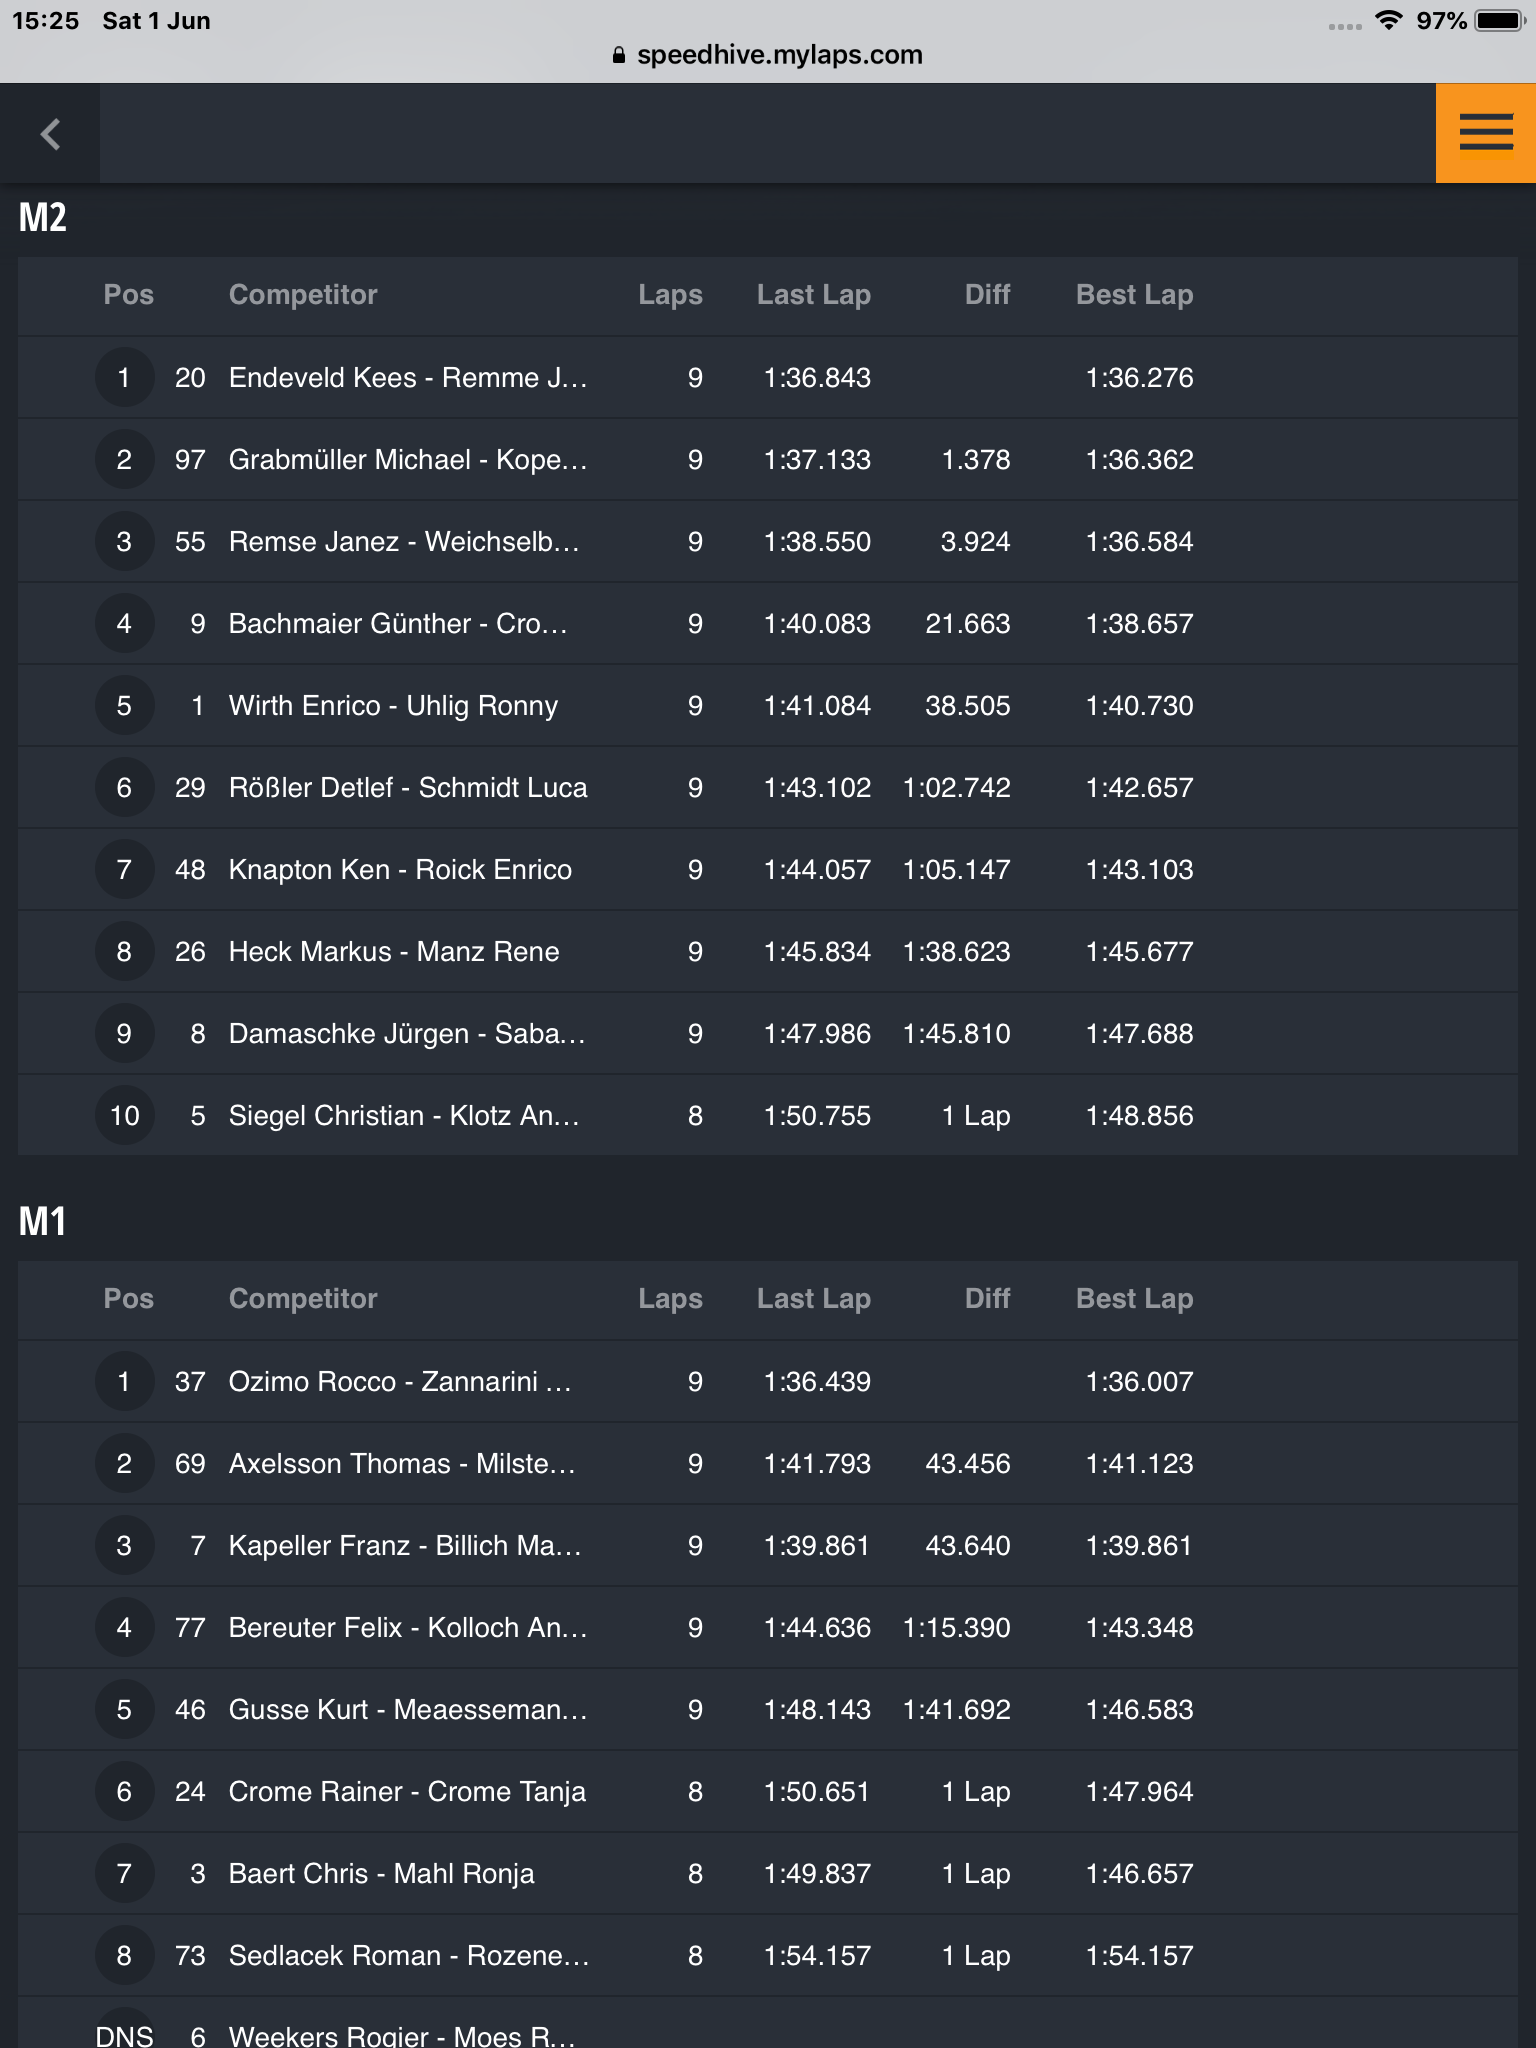Image resolution: width=1536 pixels, height=2048 pixels.
Task: Tap the Wi-Fi status icon
Action: click(x=1388, y=20)
